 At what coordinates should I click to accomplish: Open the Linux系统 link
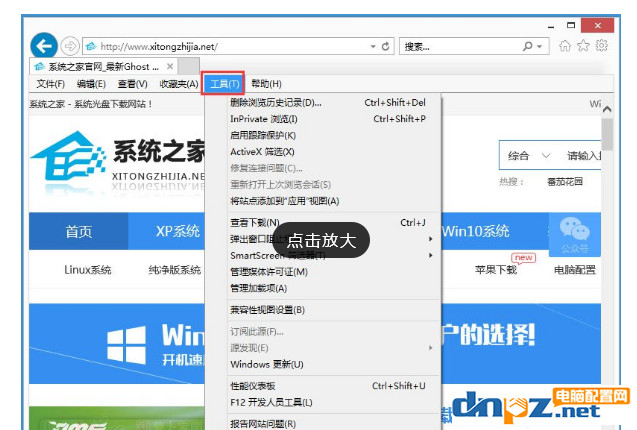tap(87, 270)
